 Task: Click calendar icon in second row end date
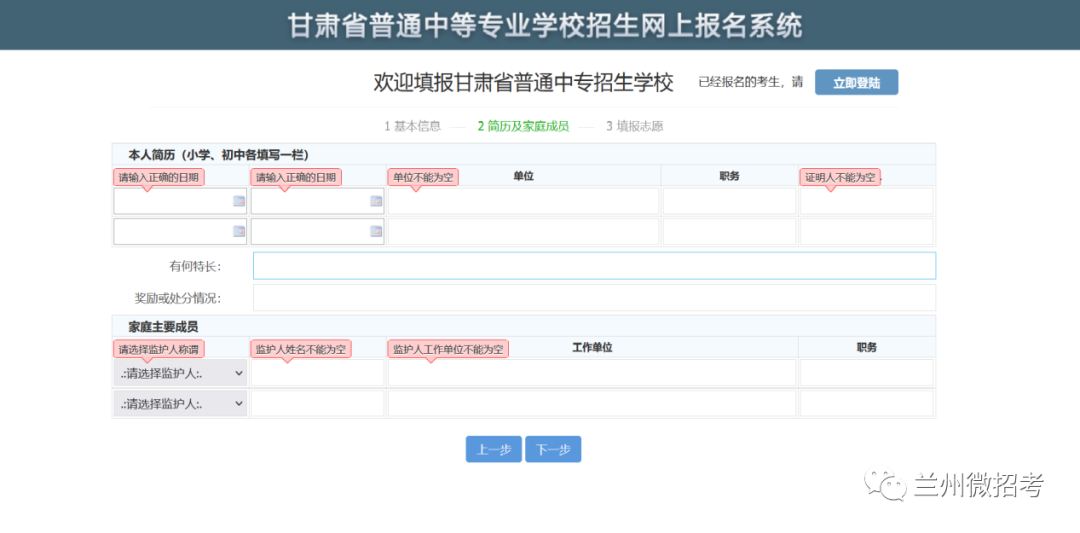coord(376,232)
